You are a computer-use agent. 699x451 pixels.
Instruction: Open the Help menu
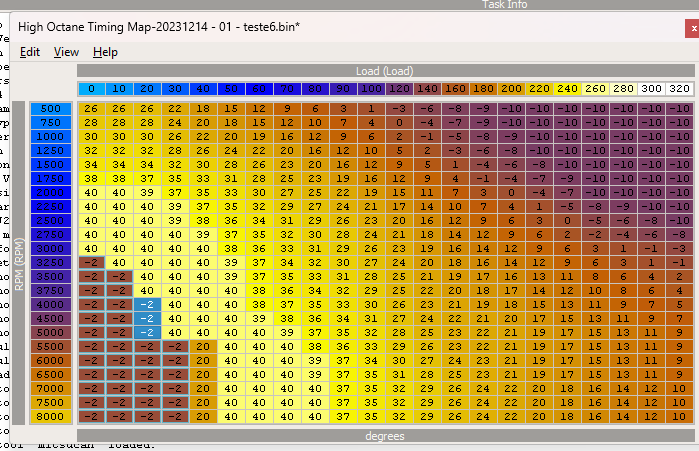point(105,52)
